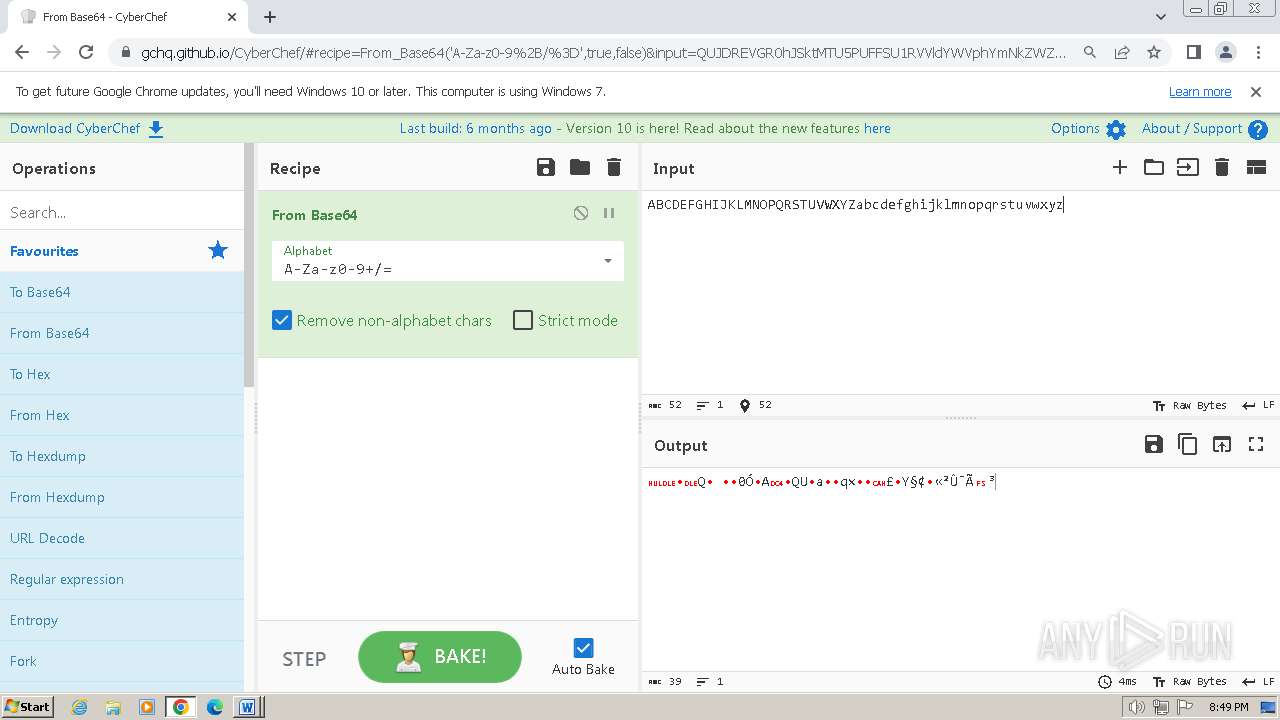The image size is (1280, 720).
Task: Open Microsoft Word from taskbar
Action: pyautogui.click(x=247, y=707)
